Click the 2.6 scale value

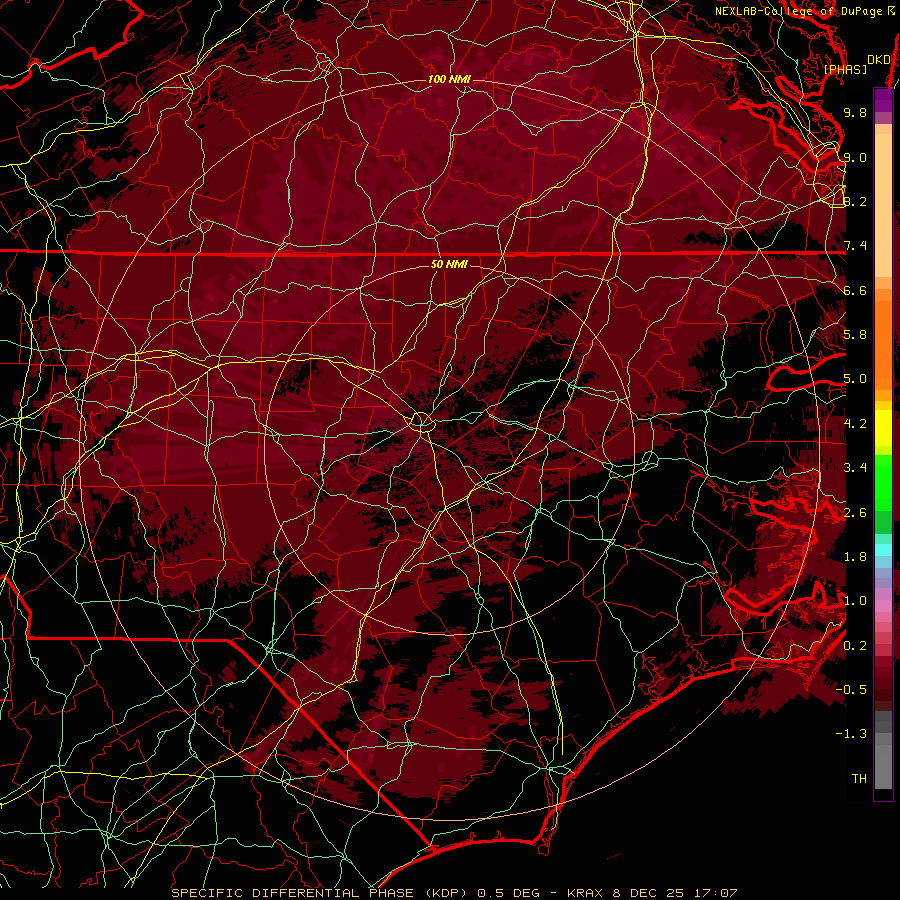[855, 513]
